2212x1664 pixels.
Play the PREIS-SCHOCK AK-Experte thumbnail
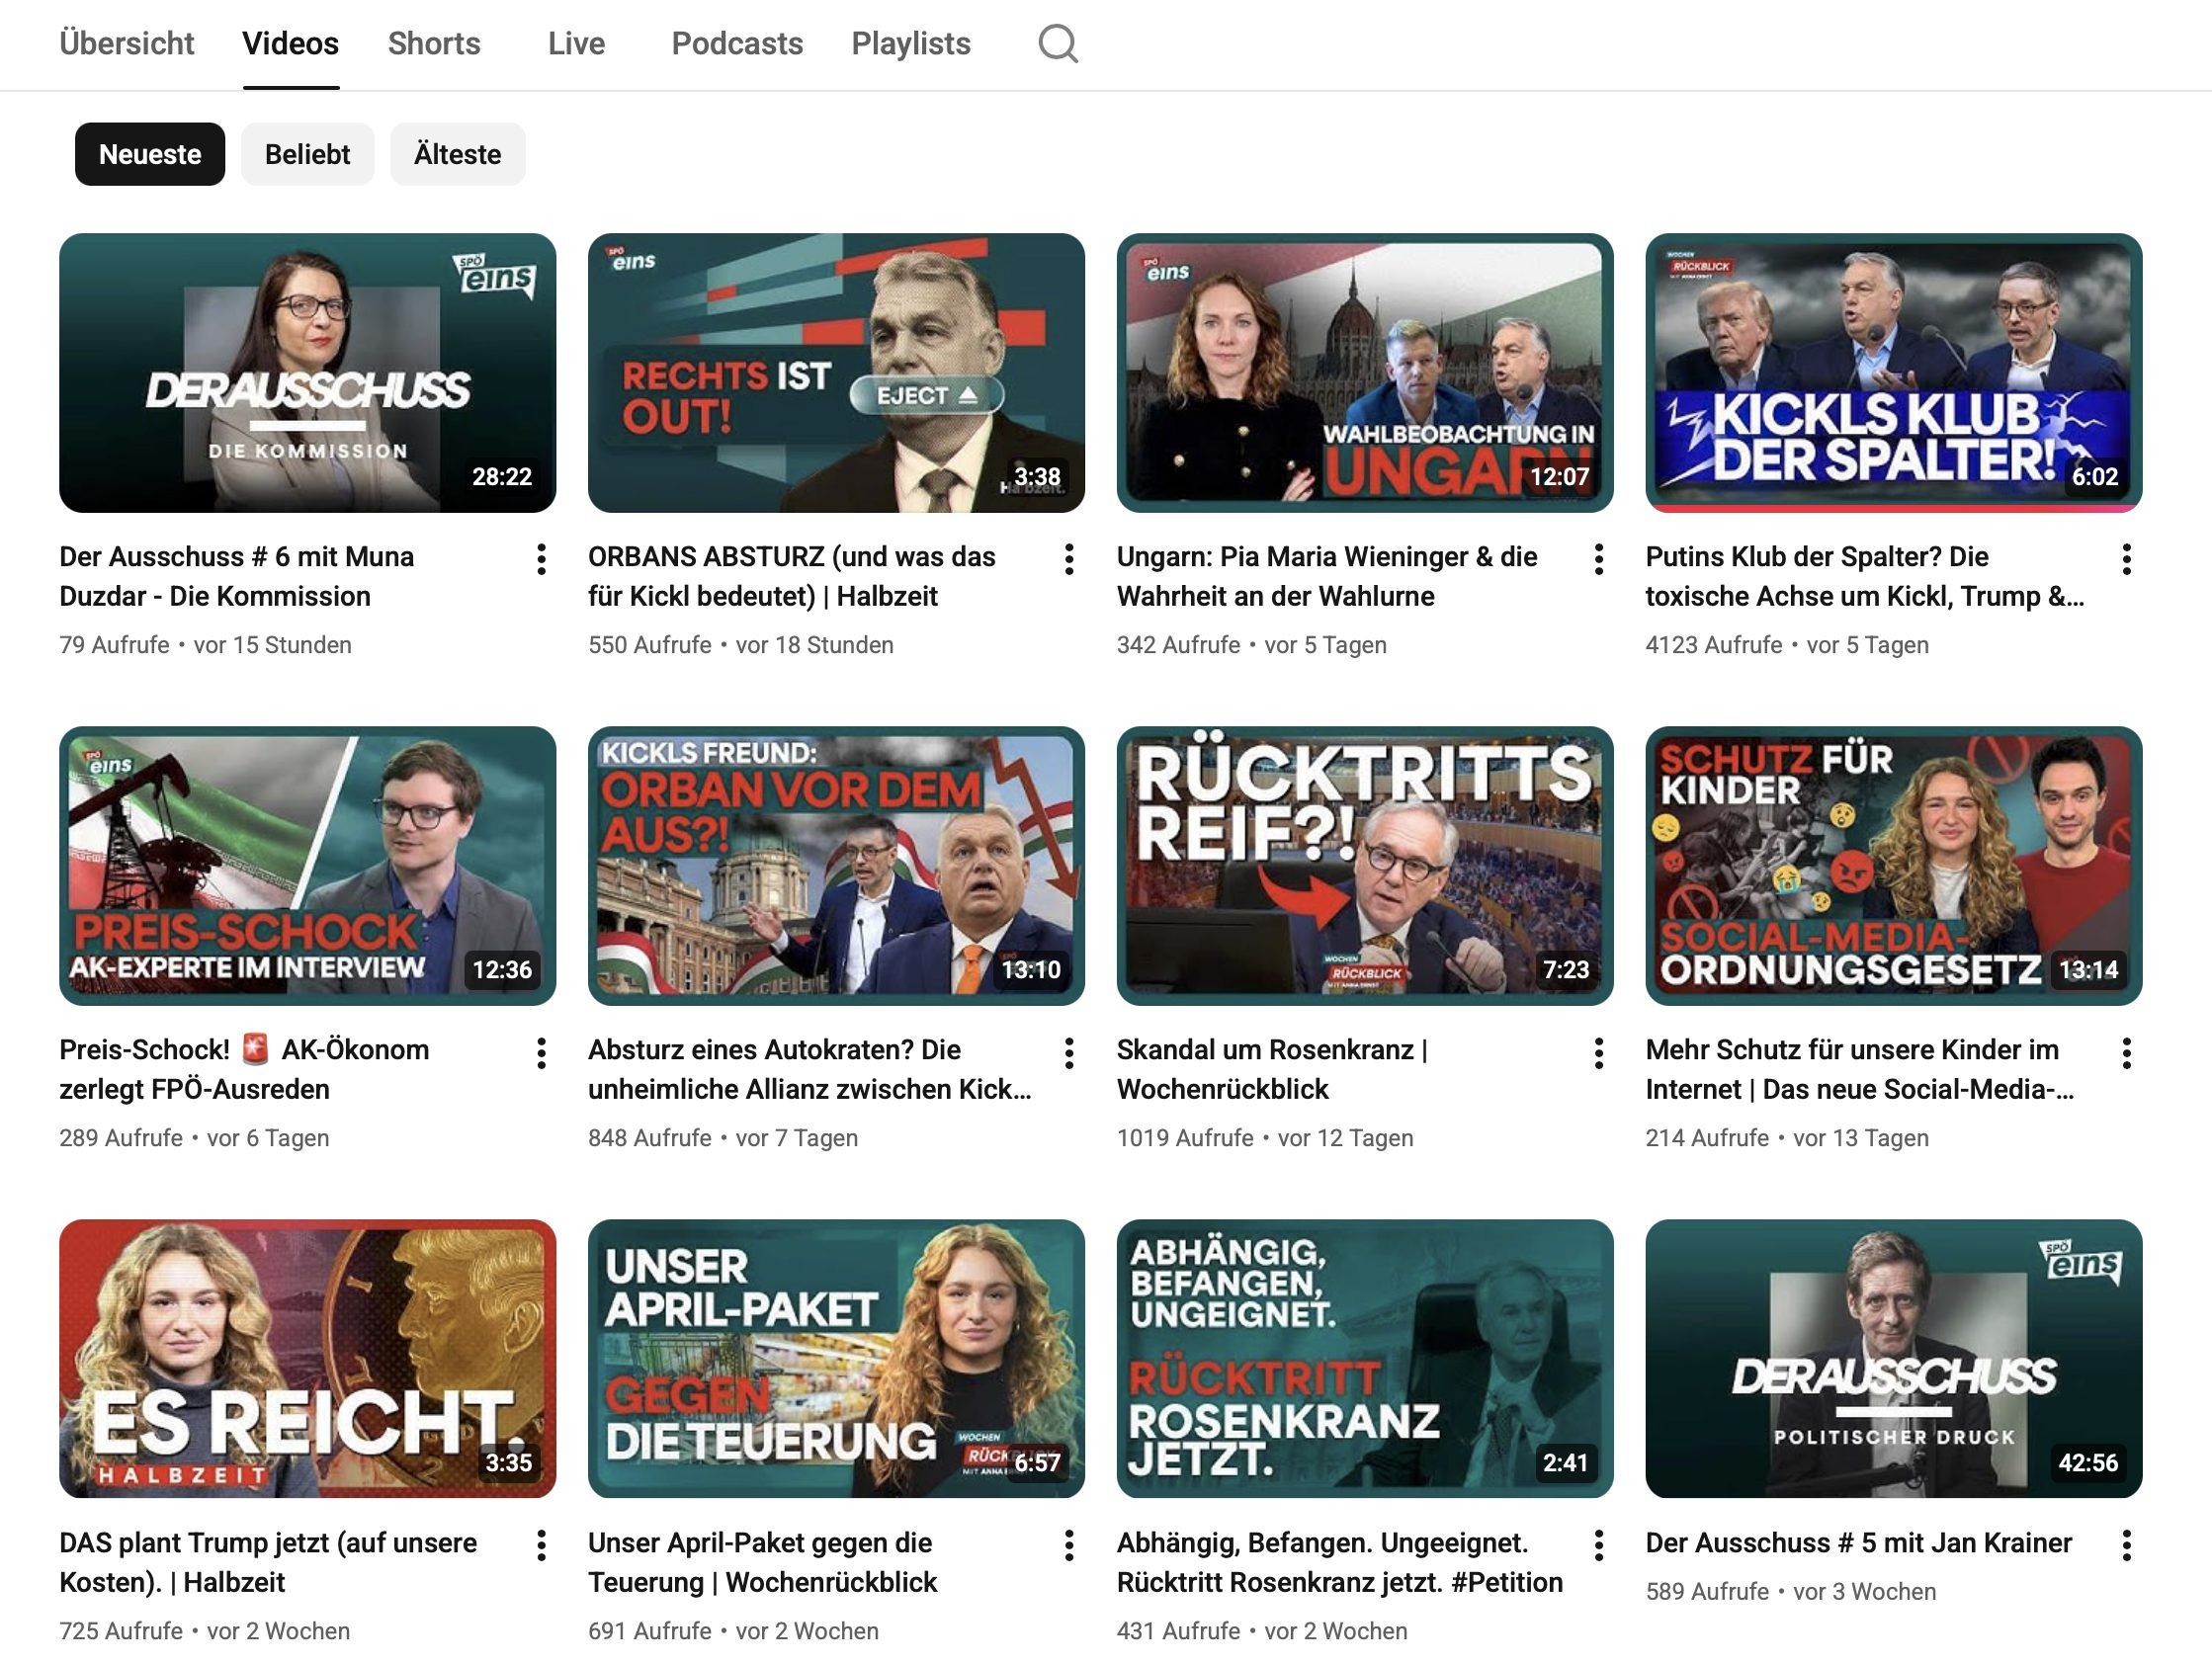coord(307,866)
